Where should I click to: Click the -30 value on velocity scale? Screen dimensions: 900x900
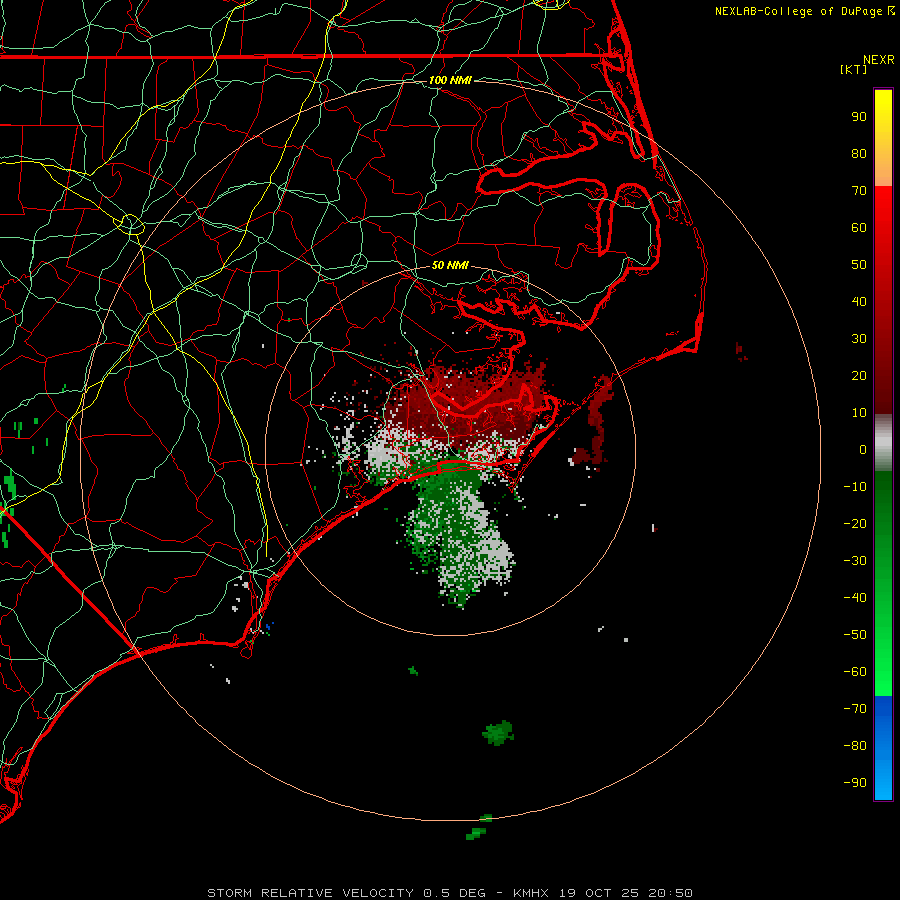[x=855, y=561]
